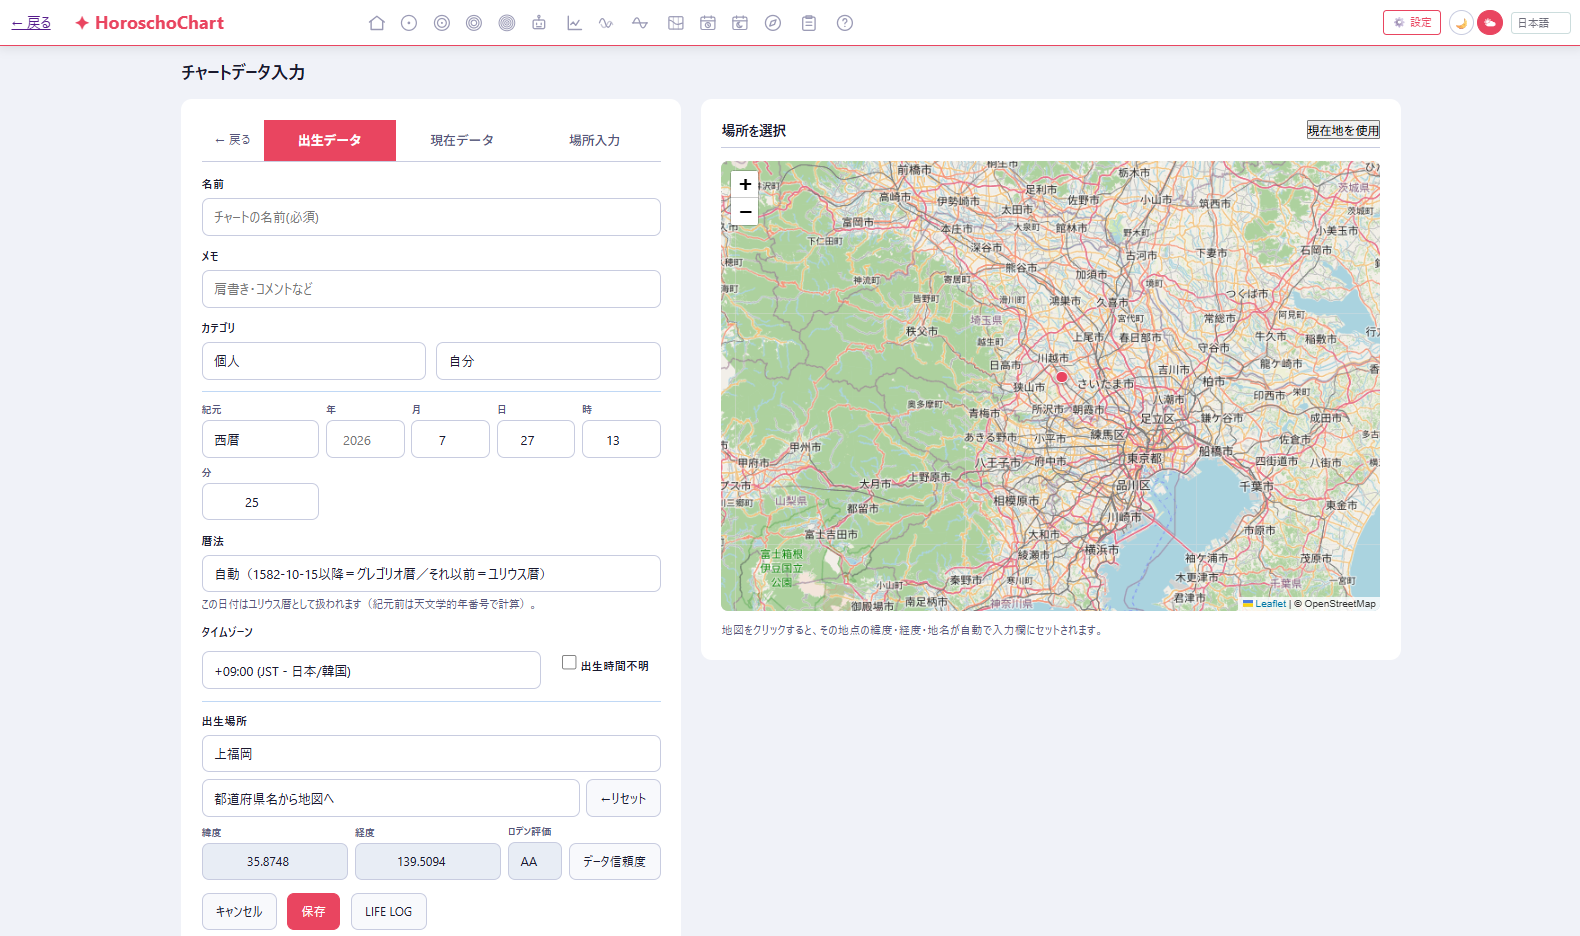
Task: Click the red location marker on map
Action: point(1062,377)
